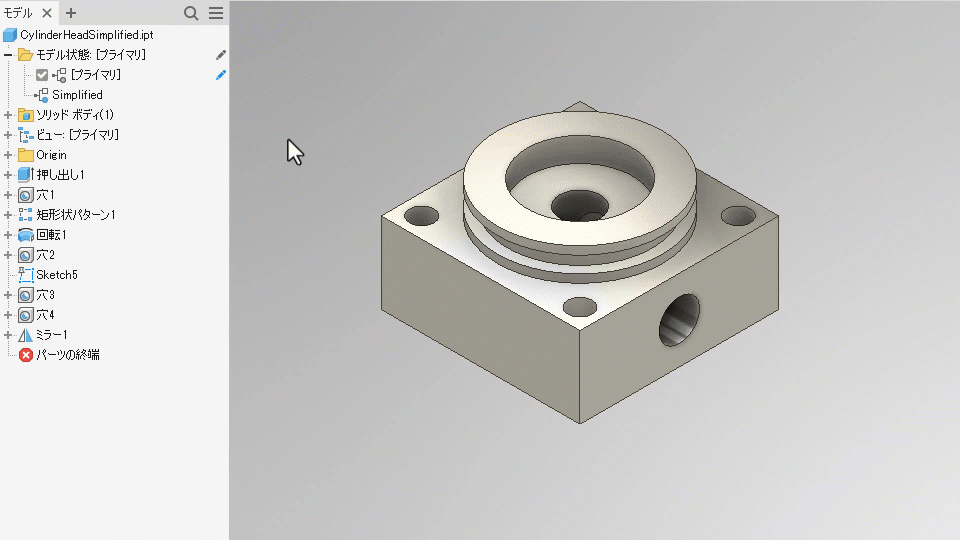Expand the 穴1 feature
Screen dimensions: 960x540
coord(8,195)
